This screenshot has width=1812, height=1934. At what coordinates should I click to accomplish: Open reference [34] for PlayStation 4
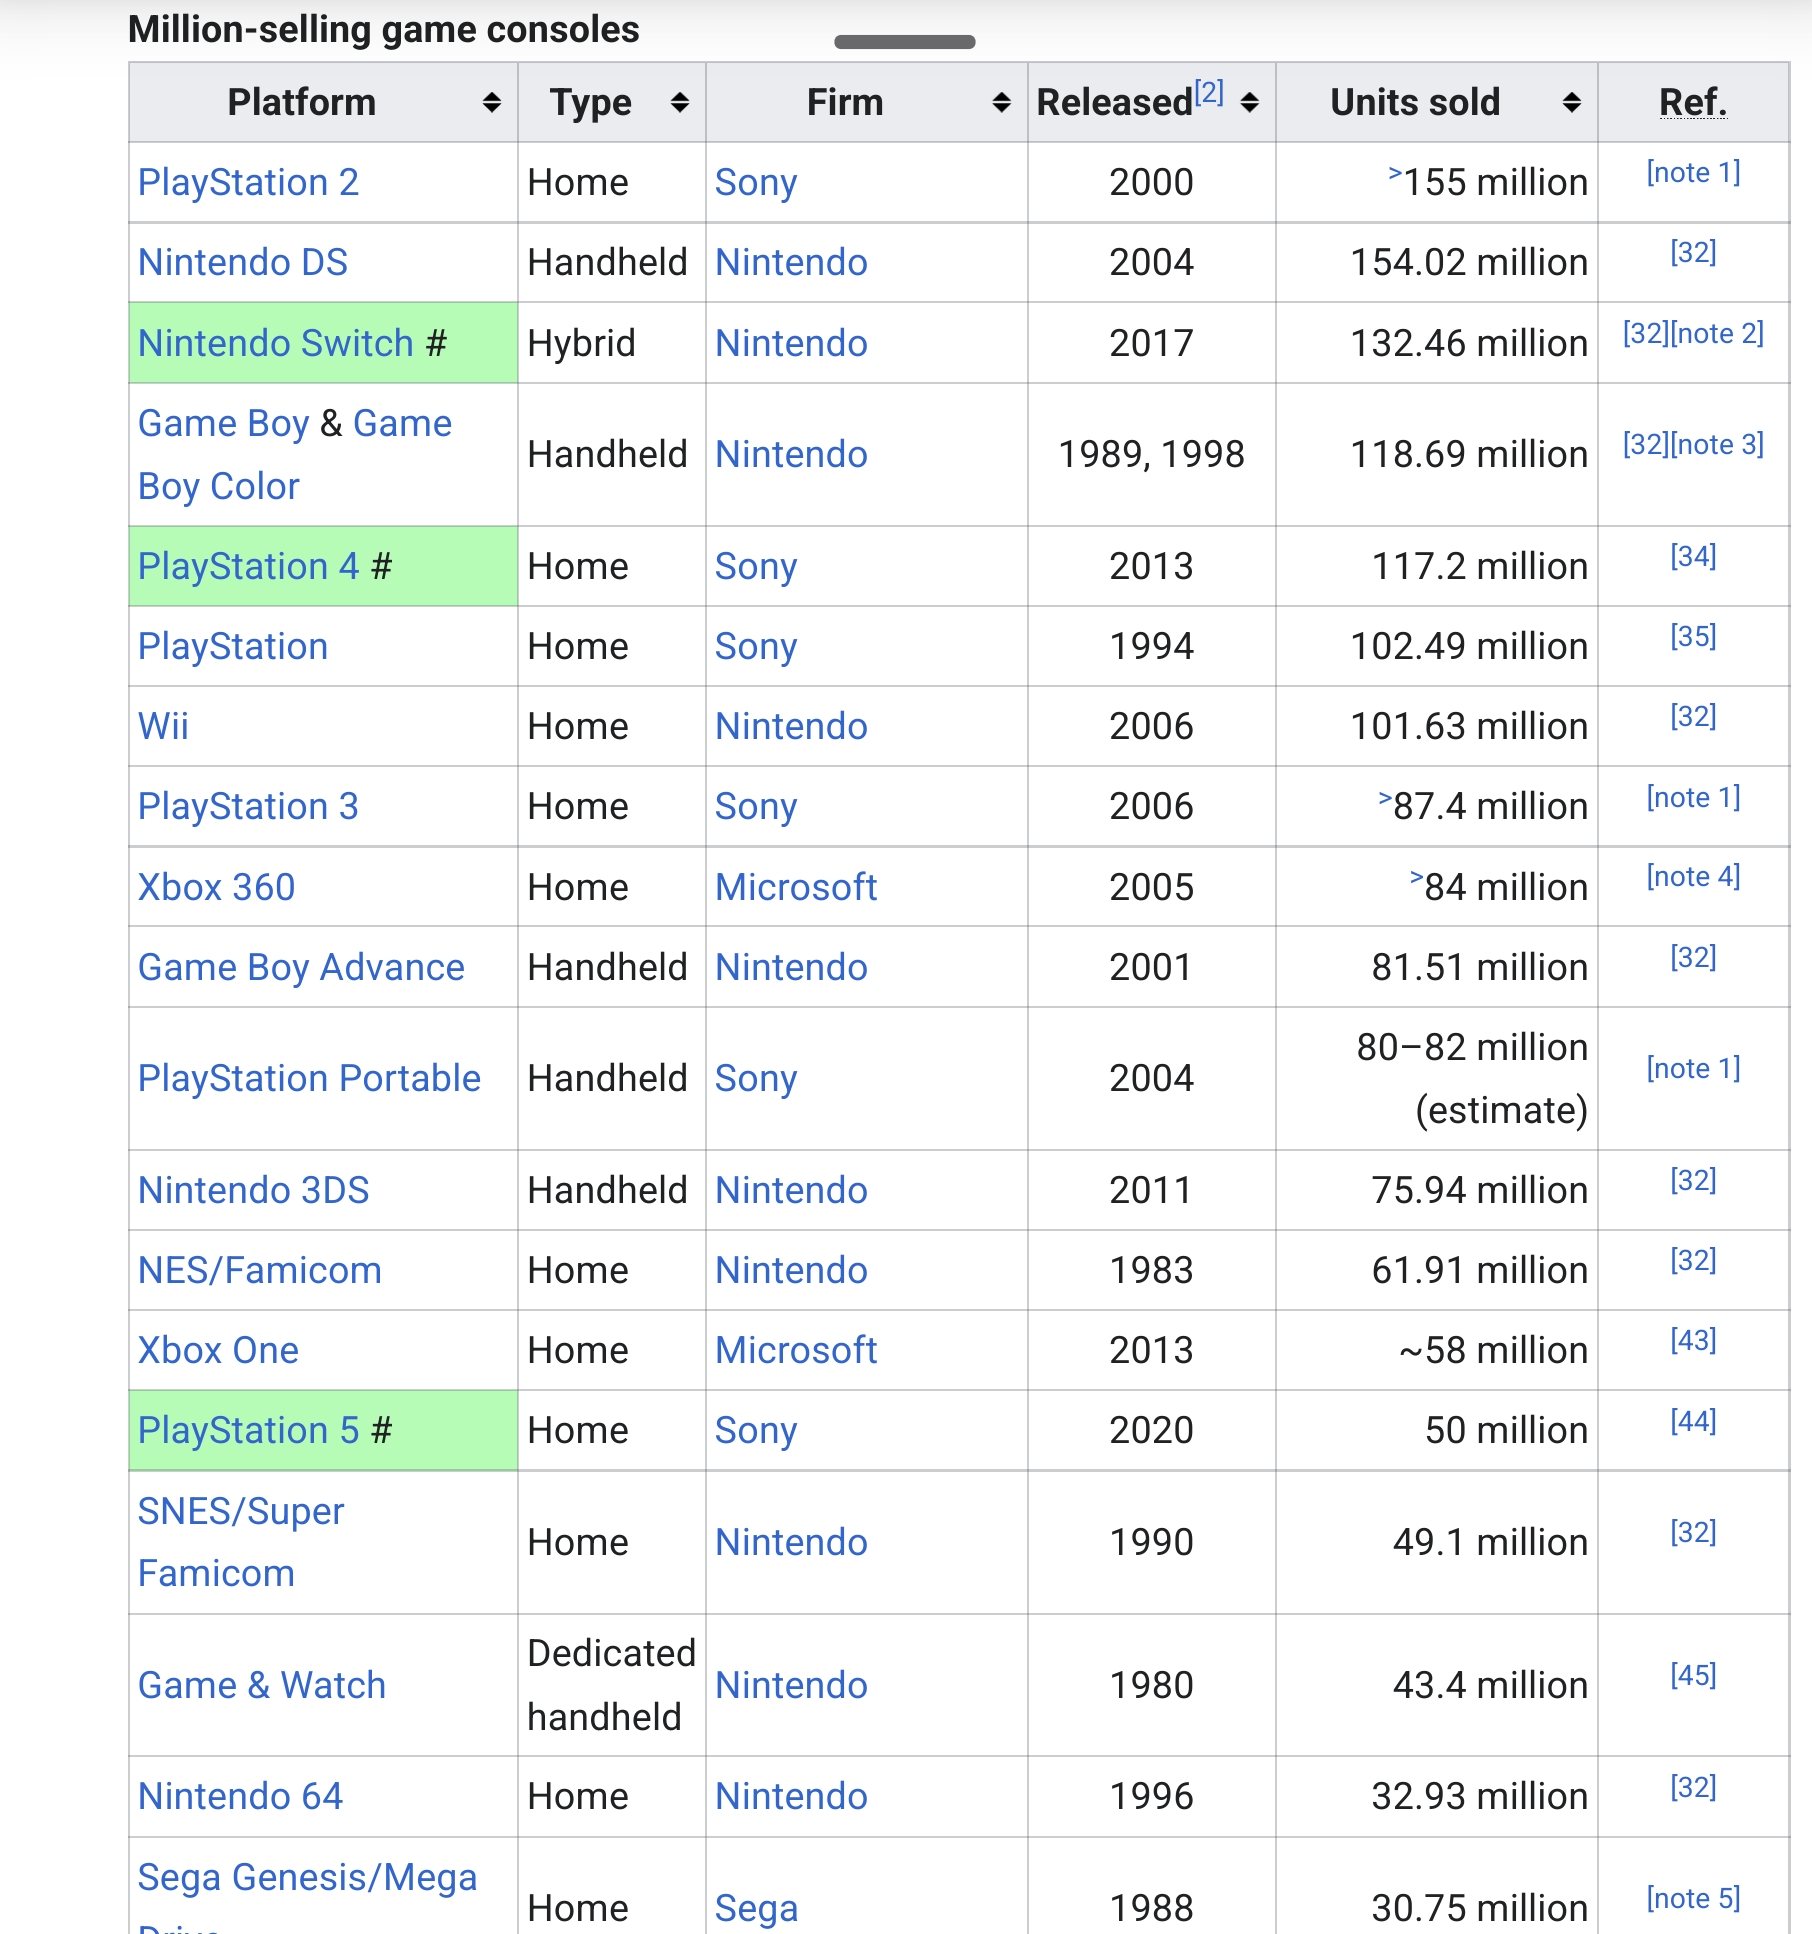point(1693,556)
